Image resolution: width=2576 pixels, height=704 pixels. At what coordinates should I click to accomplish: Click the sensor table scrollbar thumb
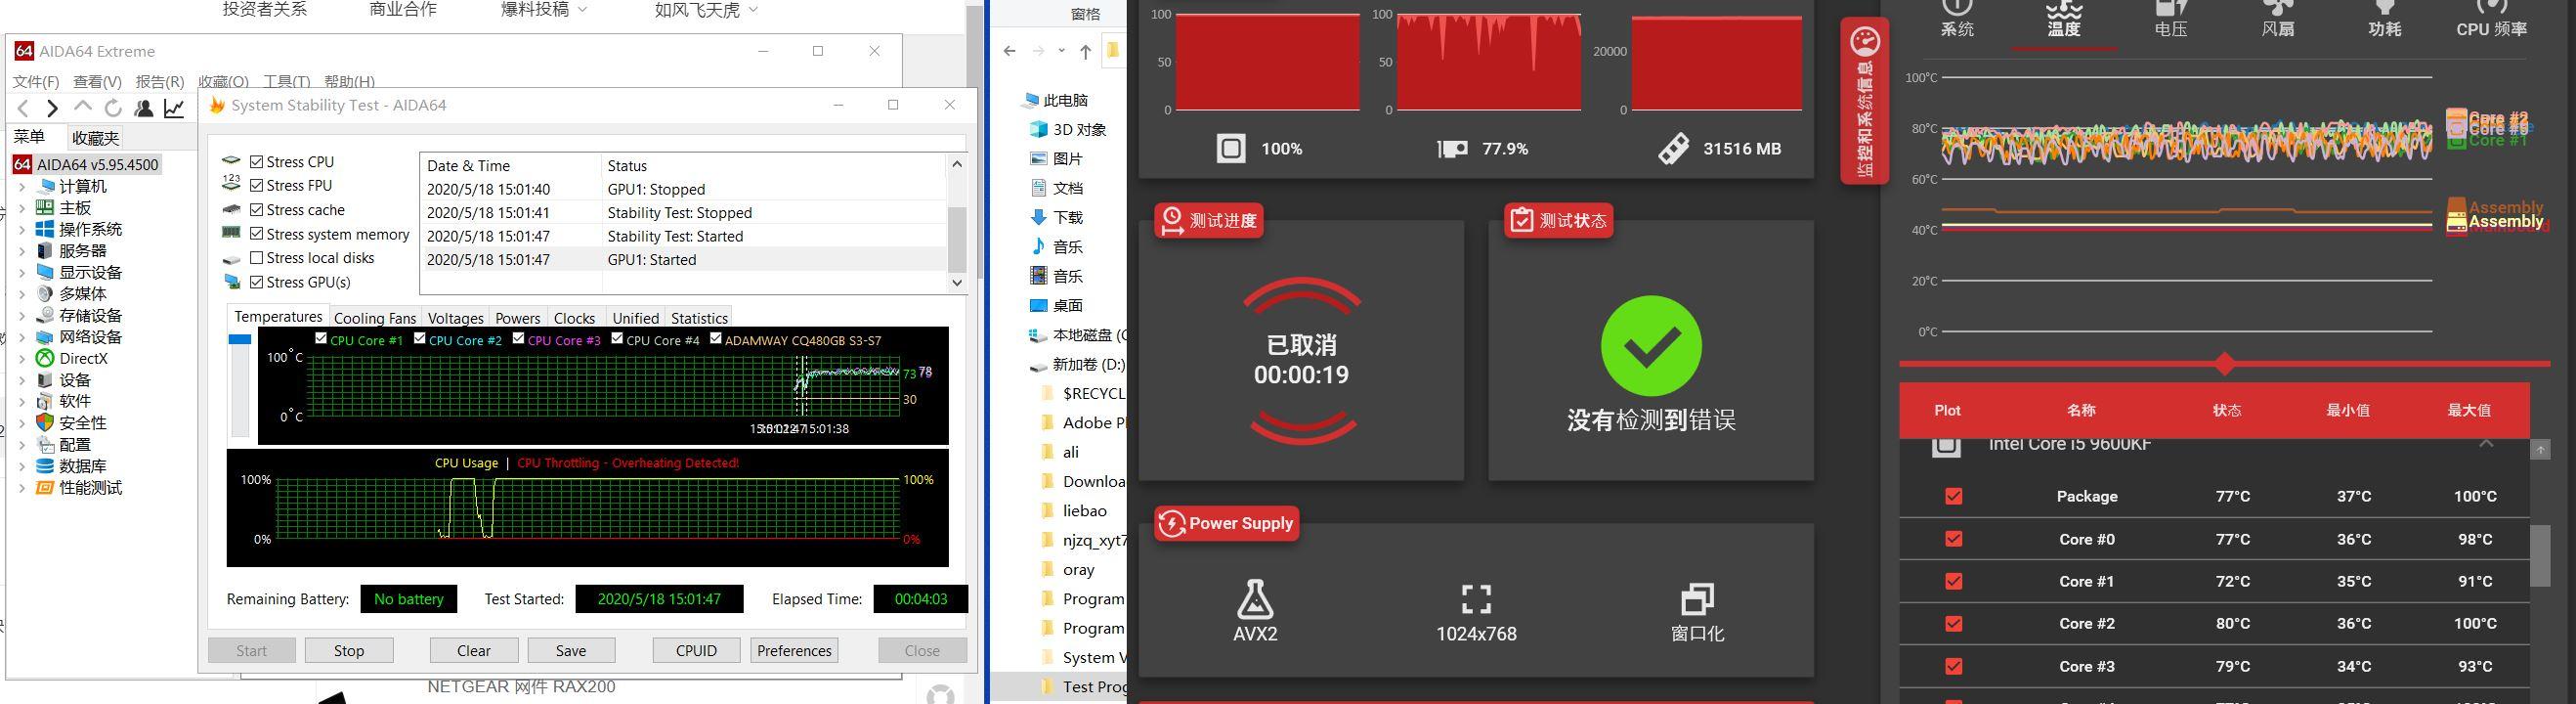(x=2540, y=556)
